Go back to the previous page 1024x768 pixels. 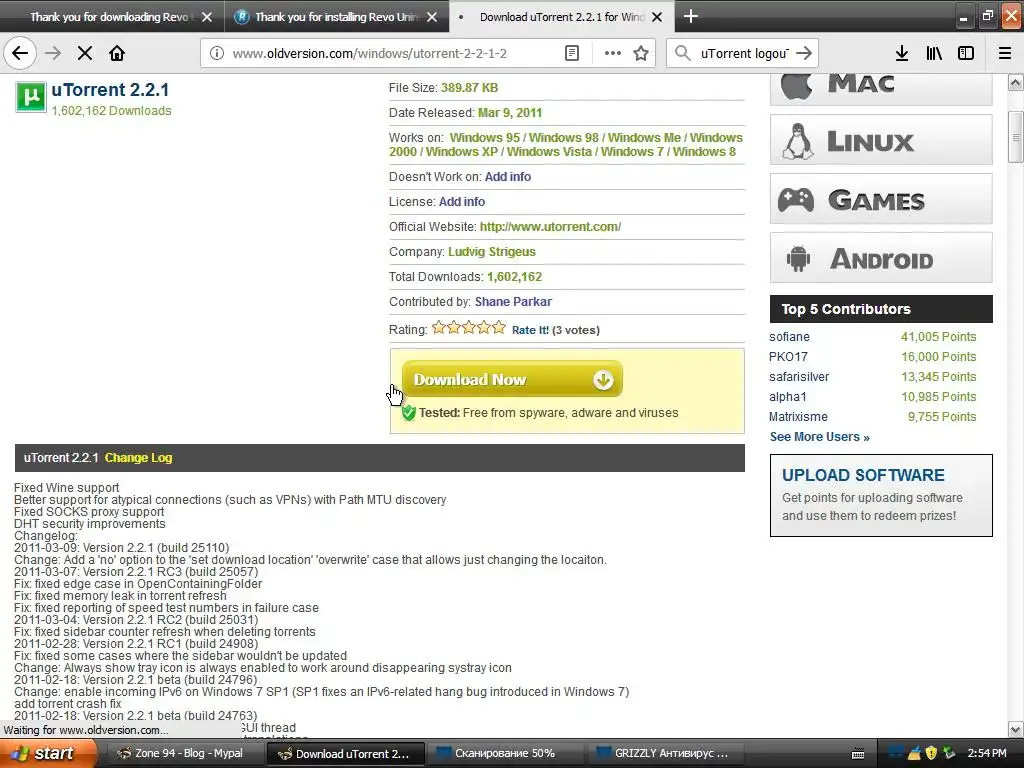pyautogui.click(x=20, y=53)
